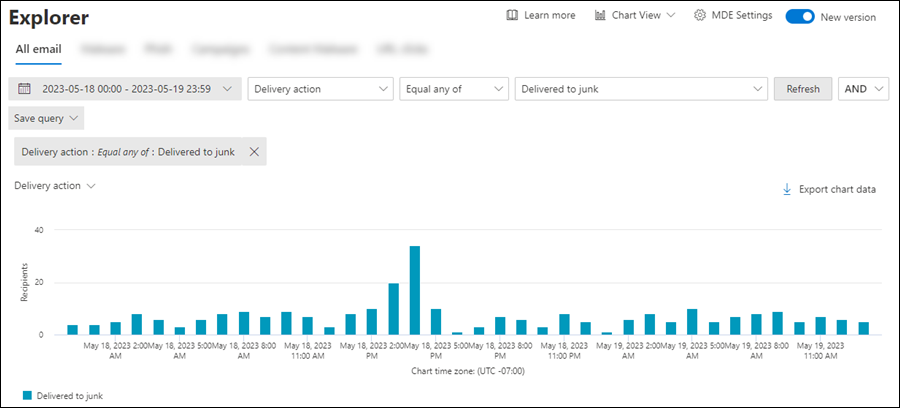Remove the Delivered to junk filter chip
This screenshot has width=900, height=408.
click(x=254, y=152)
